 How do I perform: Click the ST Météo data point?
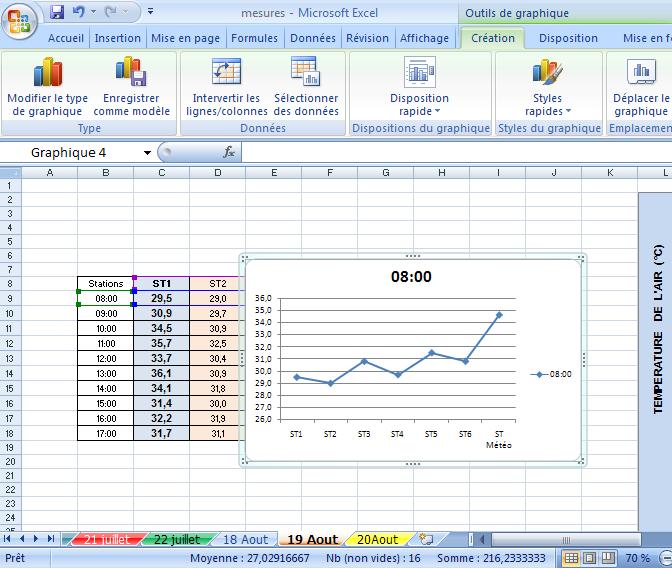pyautogui.click(x=499, y=315)
